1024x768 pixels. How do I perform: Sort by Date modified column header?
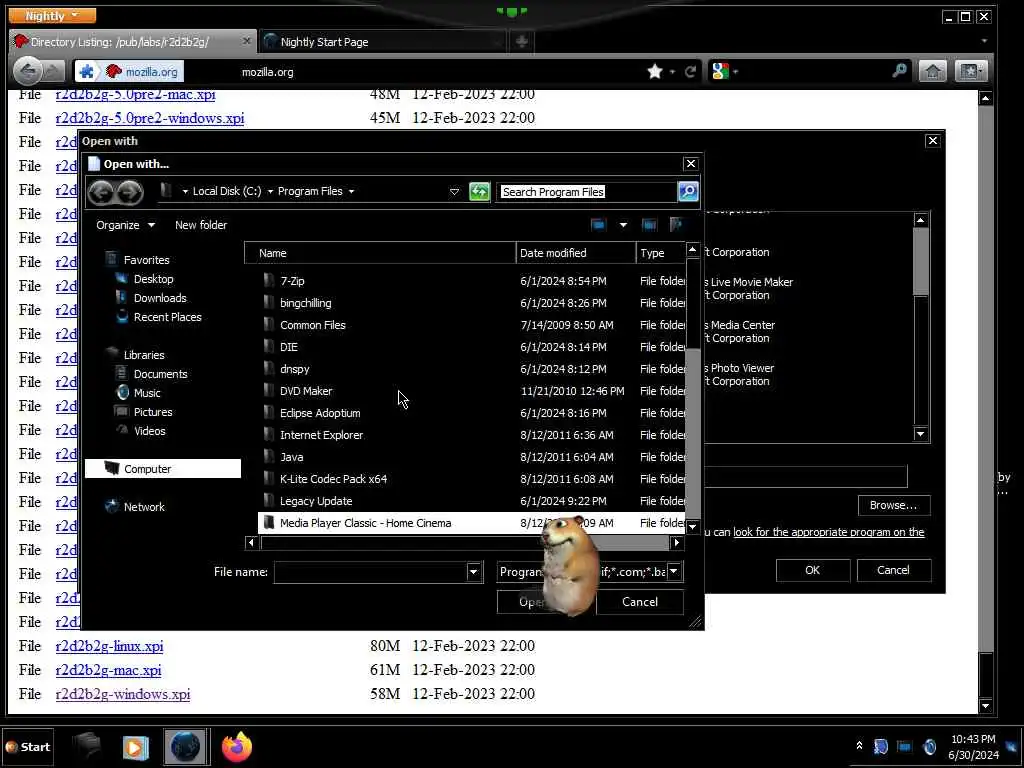575,253
